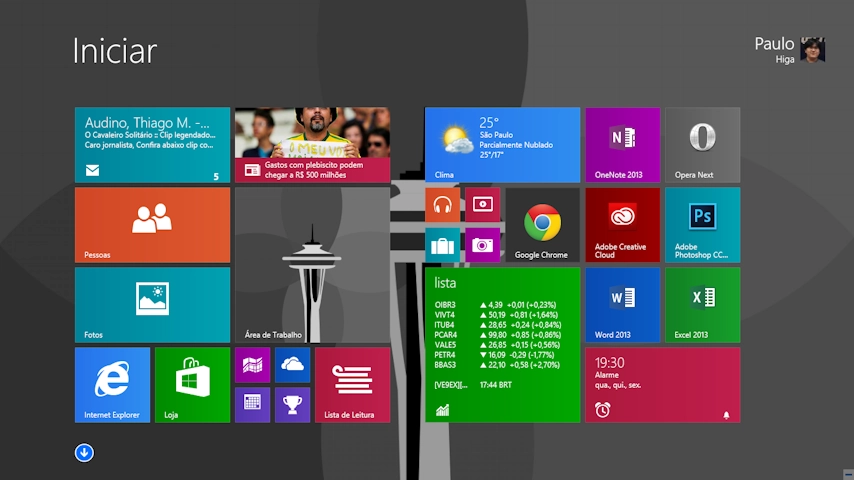Open the Área de Trabalho desktop tile
Screen dimensions: 854x480
[313, 265]
